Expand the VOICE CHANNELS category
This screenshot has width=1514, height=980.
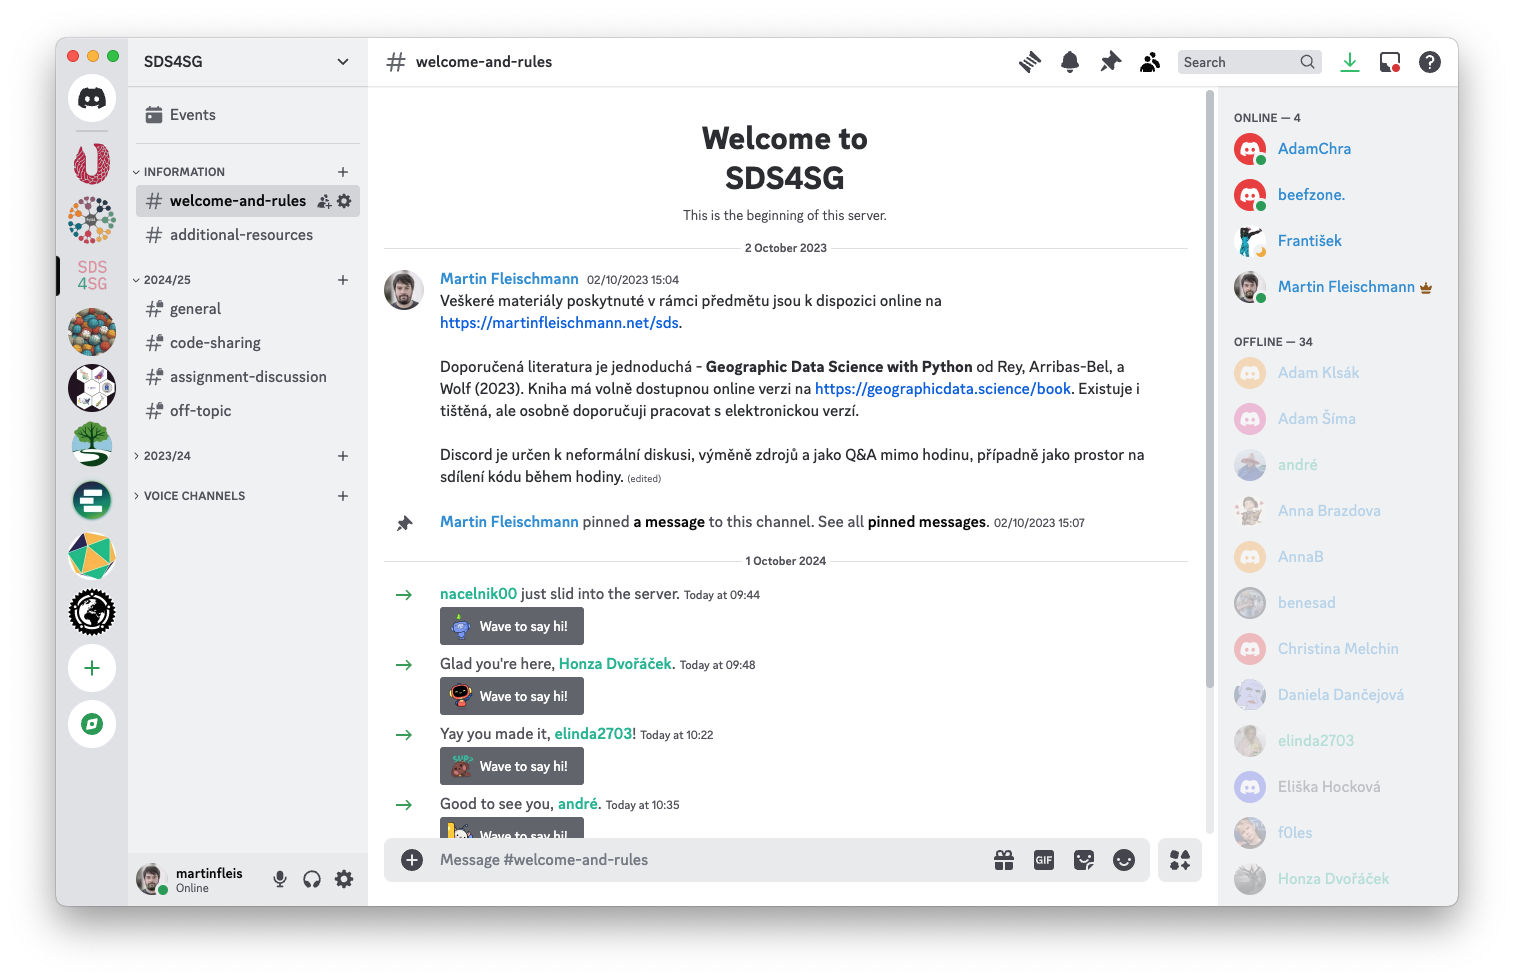tap(194, 496)
